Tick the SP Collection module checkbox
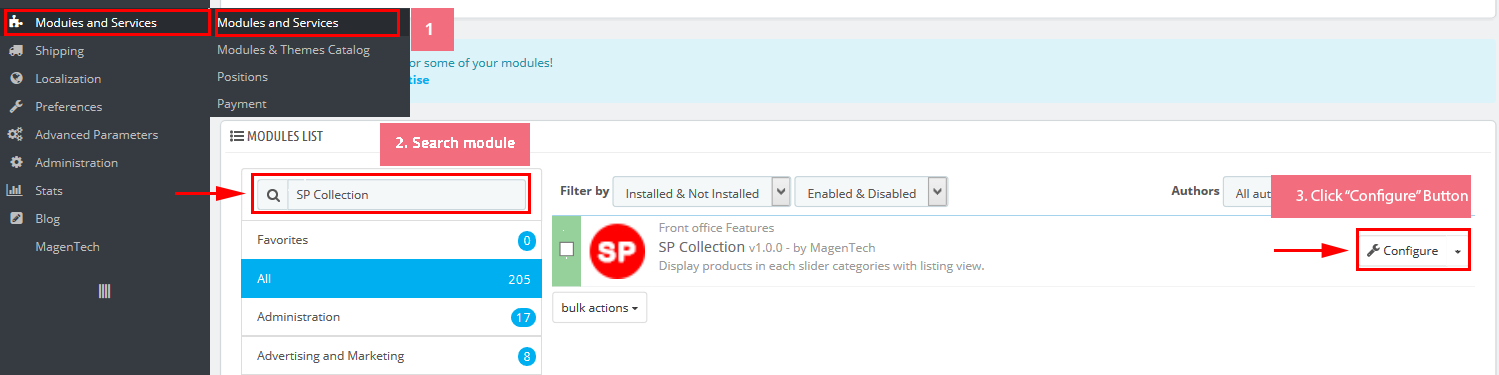The height and width of the screenshot is (375, 1499). click(x=567, y=249)
